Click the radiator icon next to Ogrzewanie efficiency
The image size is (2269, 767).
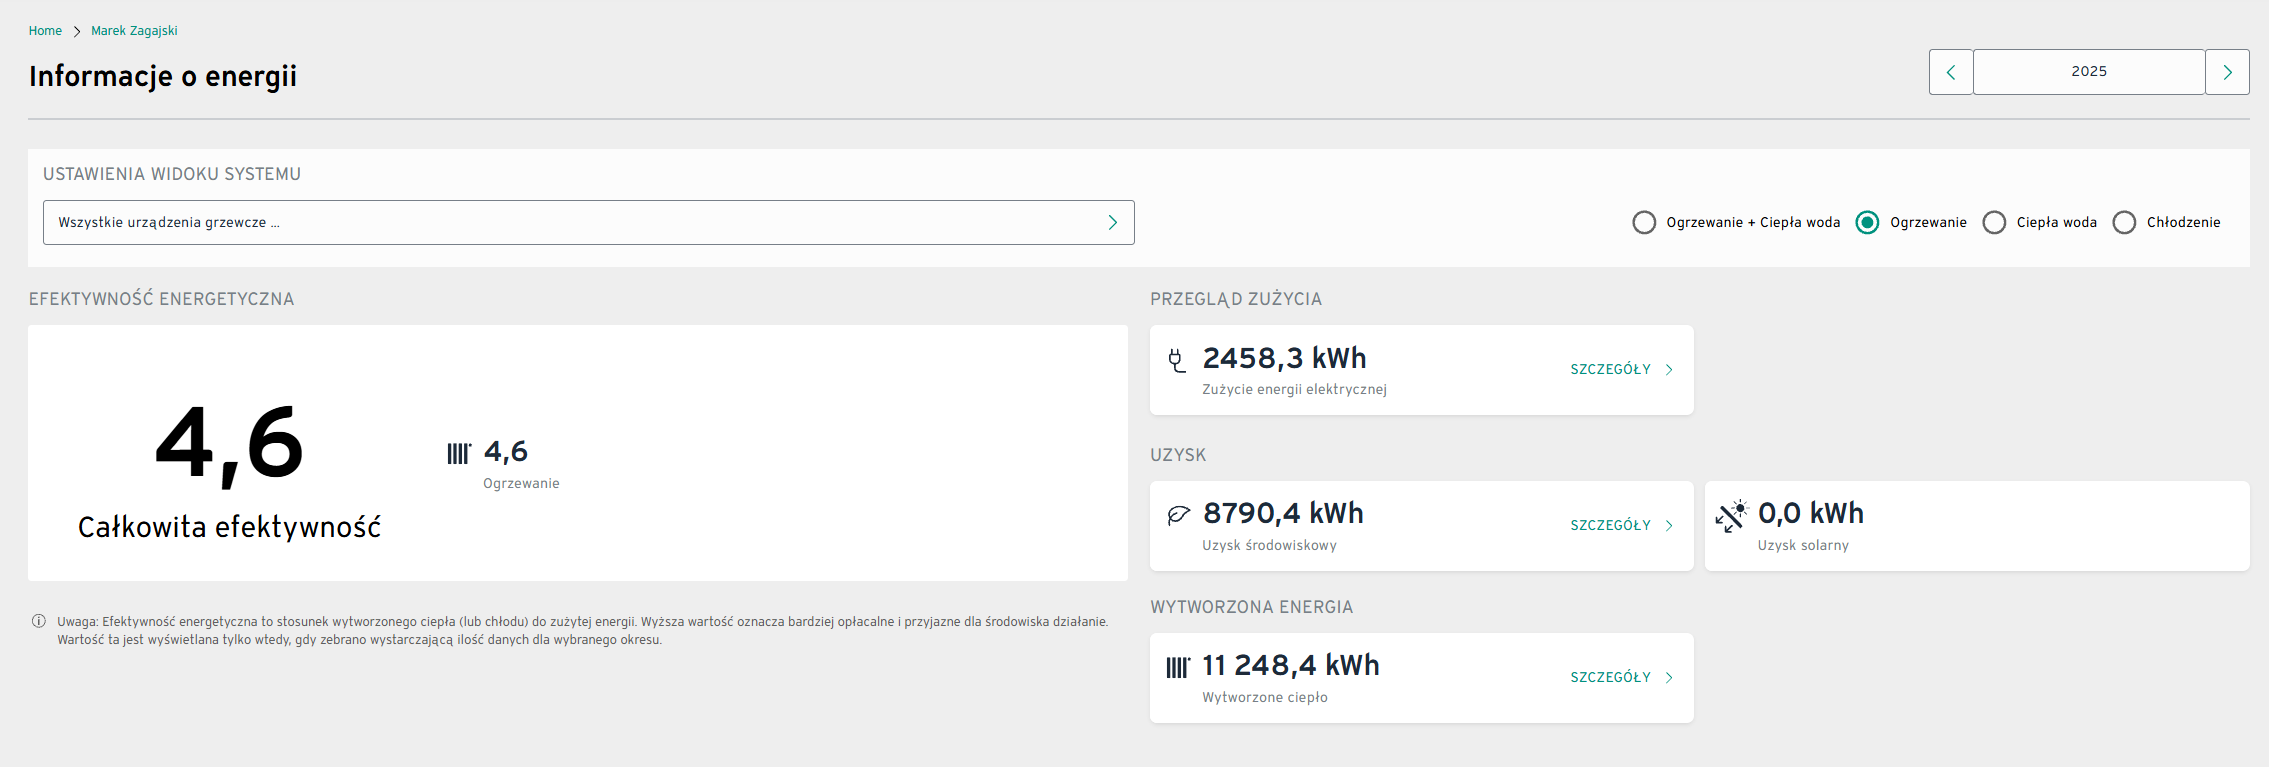point(458,454)
